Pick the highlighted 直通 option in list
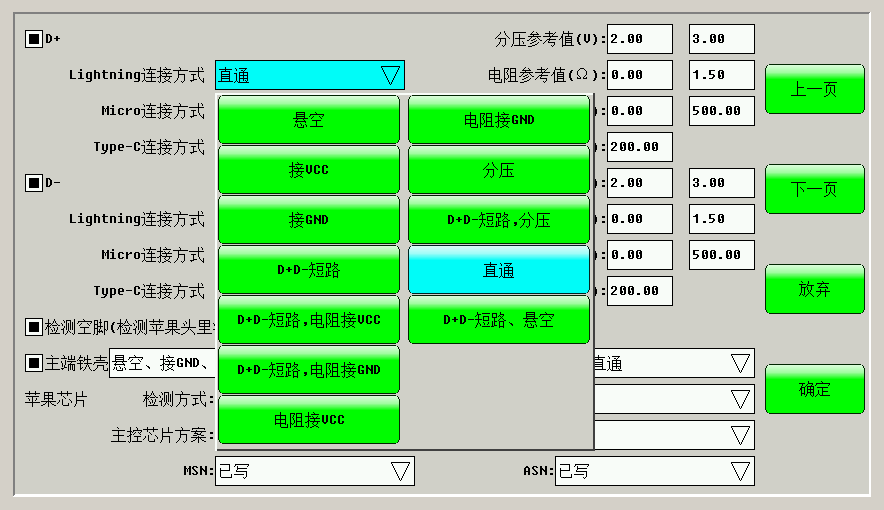 pyautogui.click(x=498, y=270)
